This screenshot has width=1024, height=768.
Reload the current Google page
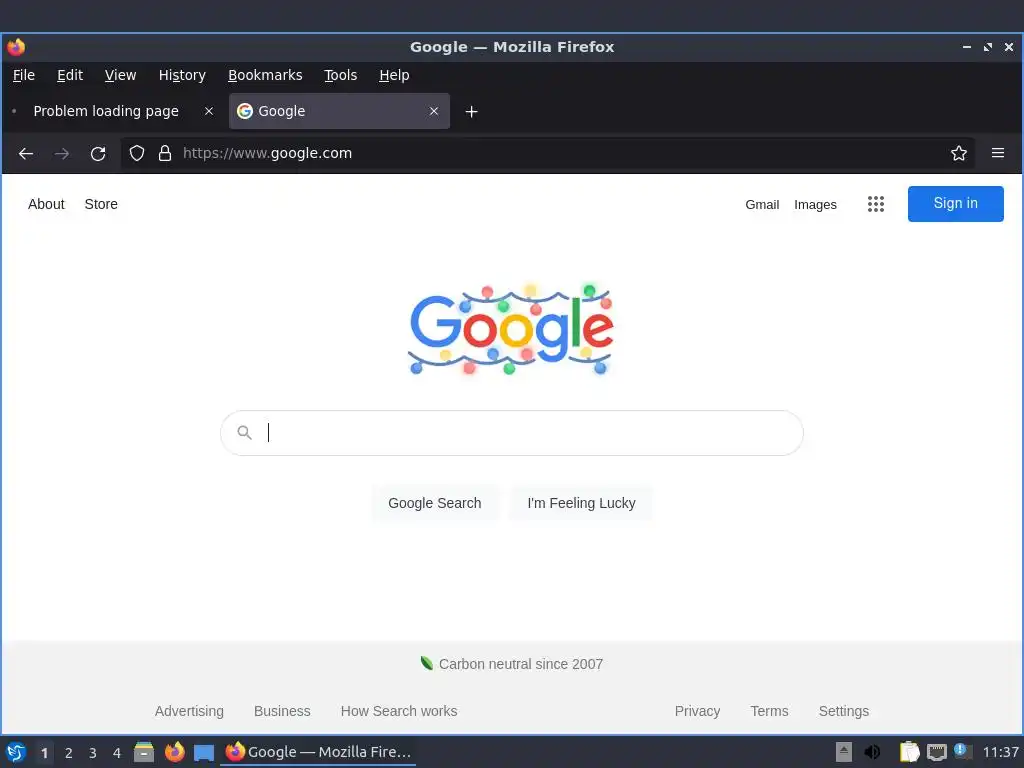[x=98, y=153]
